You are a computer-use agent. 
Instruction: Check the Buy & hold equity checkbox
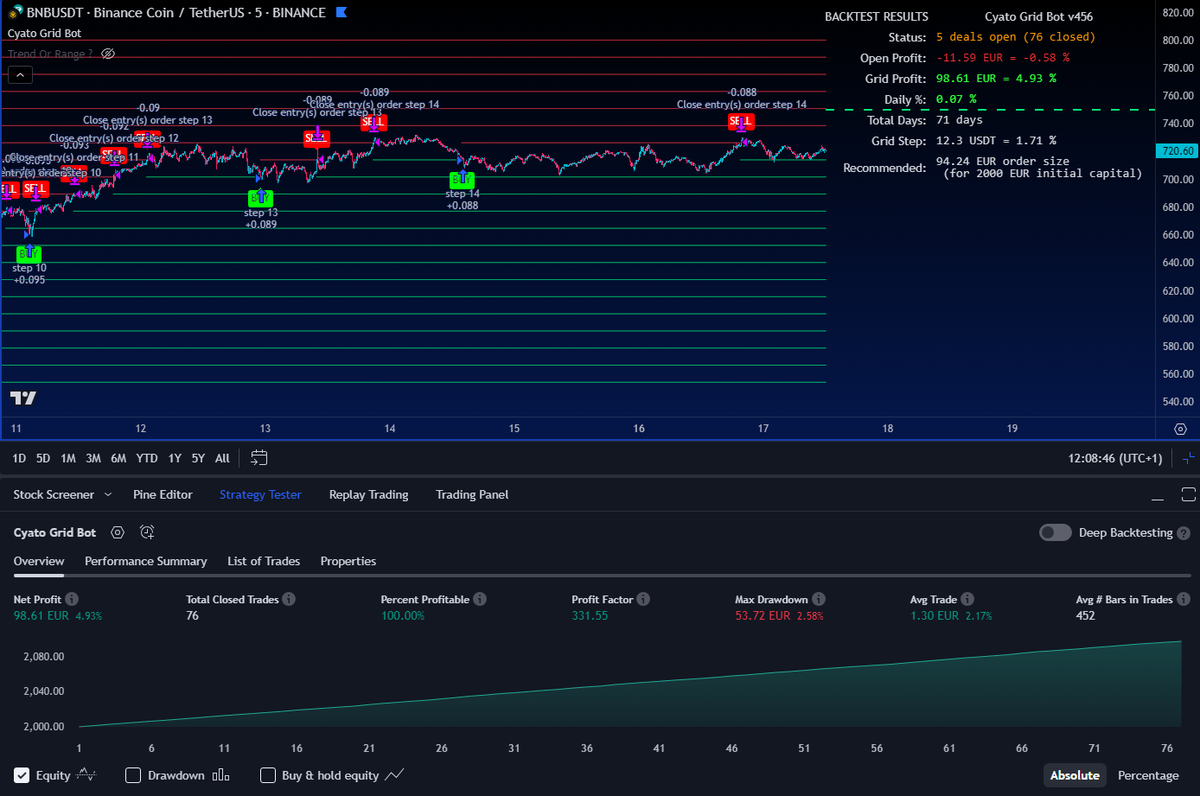point(267,775)
